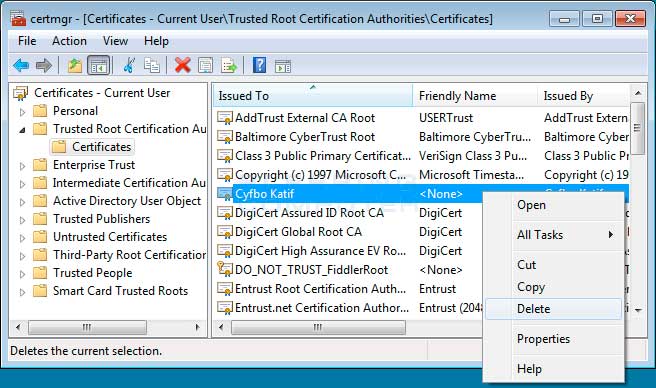The height and width of the screenshot is (388, 656).
Task: Sort by the Issued To column header
Action: [313, 96]
